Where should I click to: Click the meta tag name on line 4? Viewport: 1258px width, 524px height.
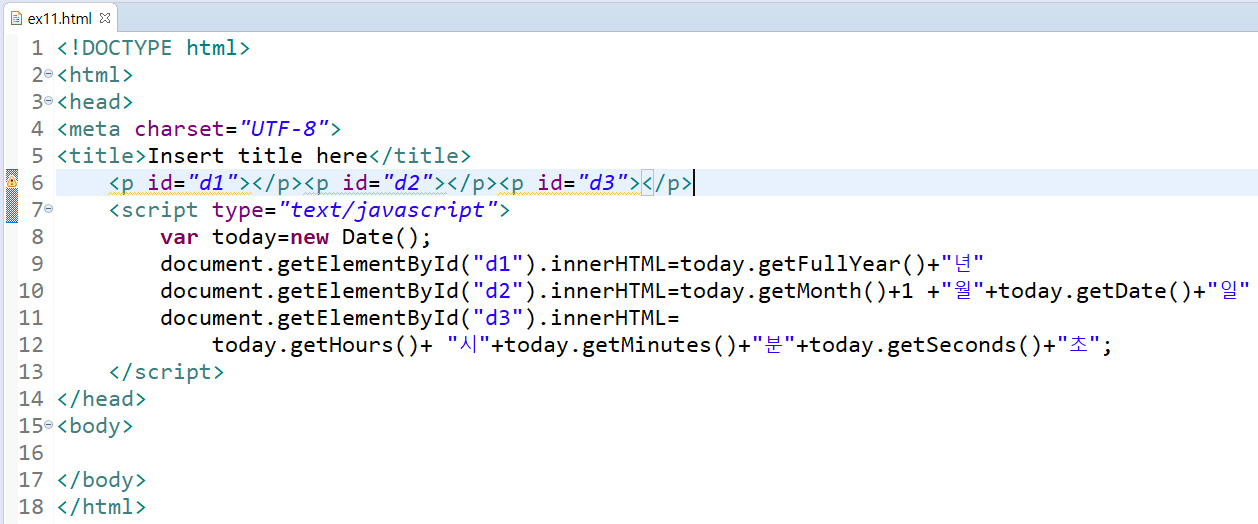pyautogui.click(x=94, y=128)
